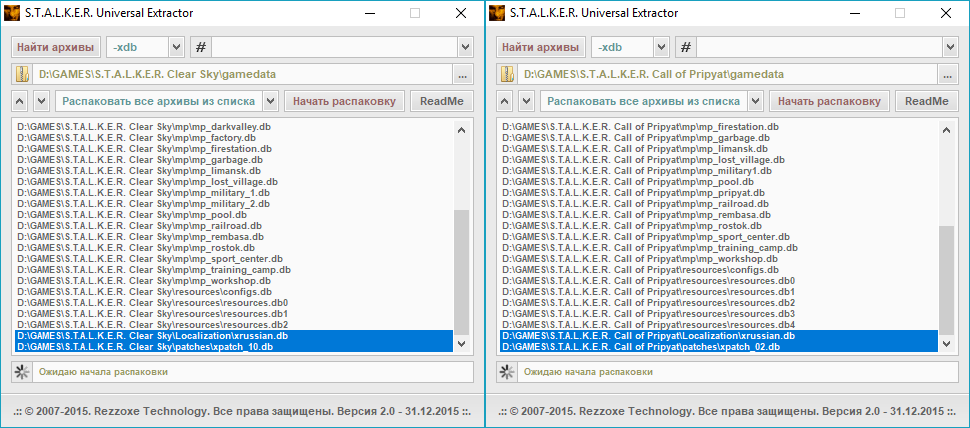Expand the combo box after # in Call of Pripyat window
The height and width of the screenshot is (428, 970).
(950, 47)
